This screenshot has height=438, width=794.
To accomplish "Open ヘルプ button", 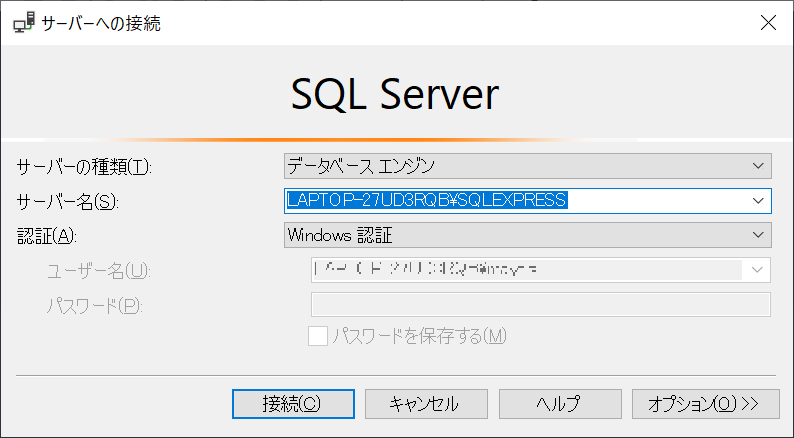I will coord(560,404).
